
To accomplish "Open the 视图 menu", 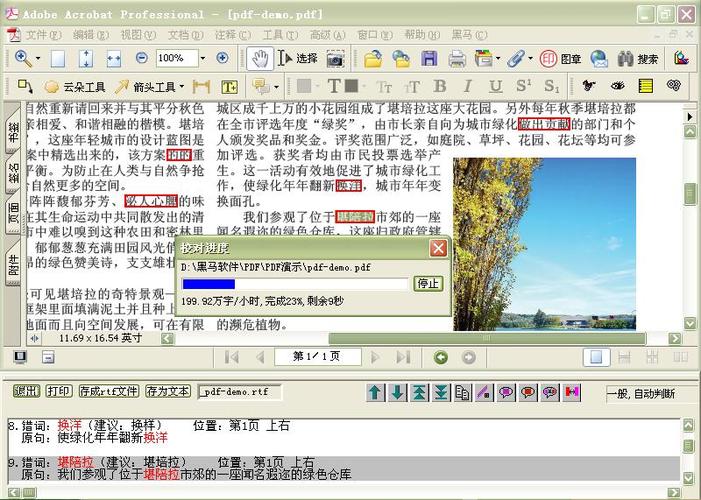I will click(x=138, y=35).
